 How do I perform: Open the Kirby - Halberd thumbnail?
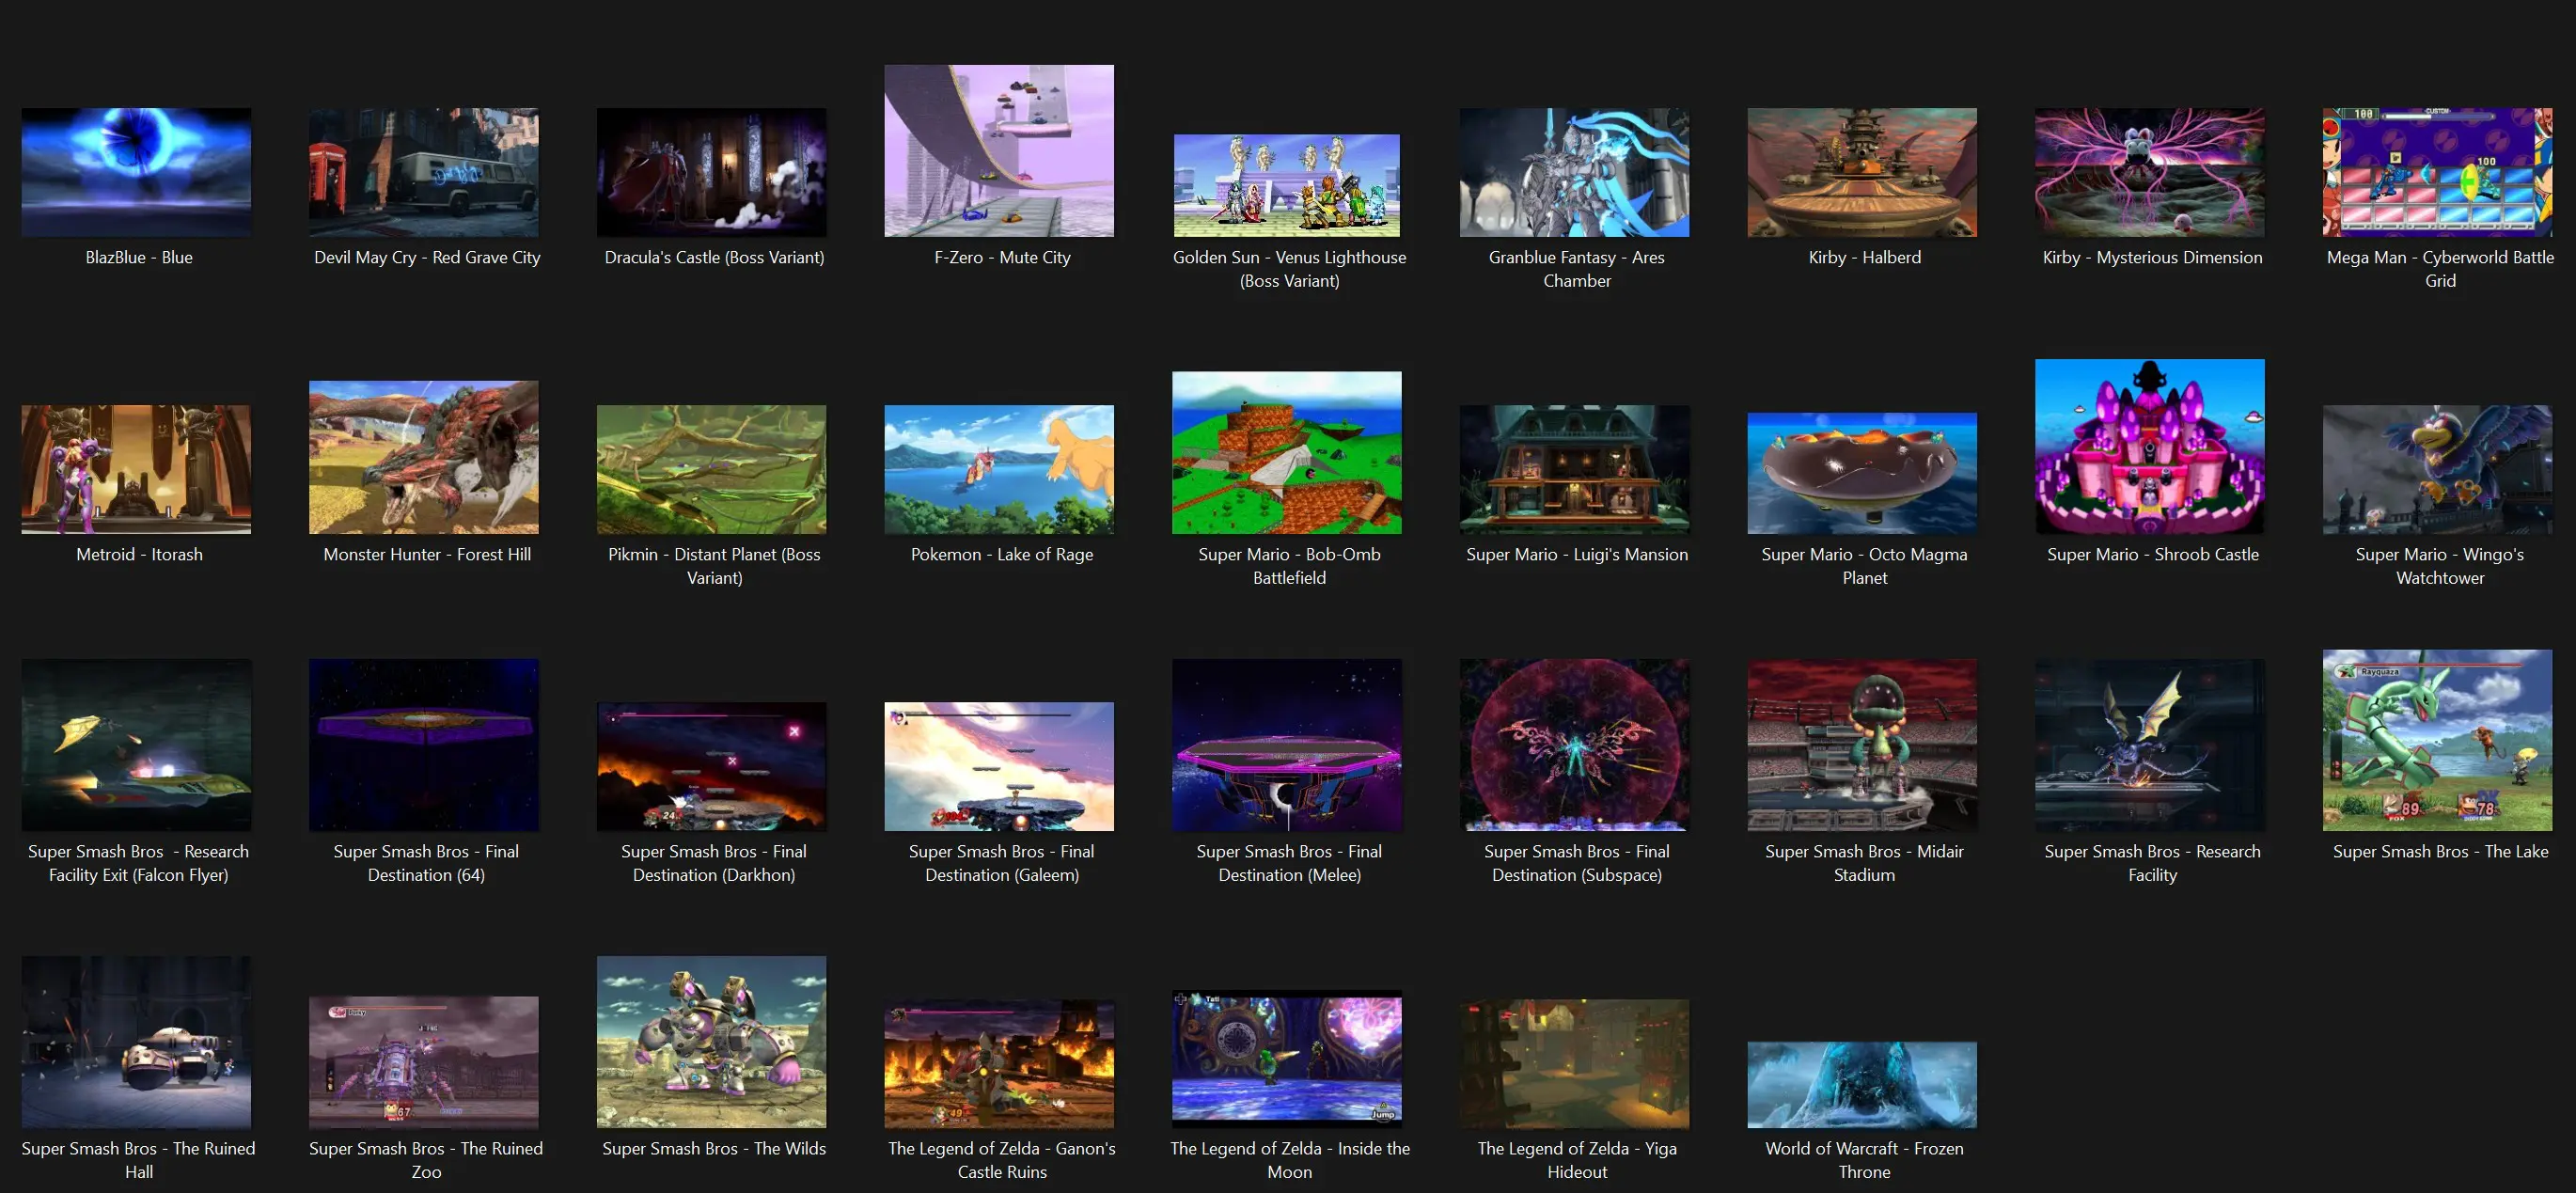click(1862, 172)
